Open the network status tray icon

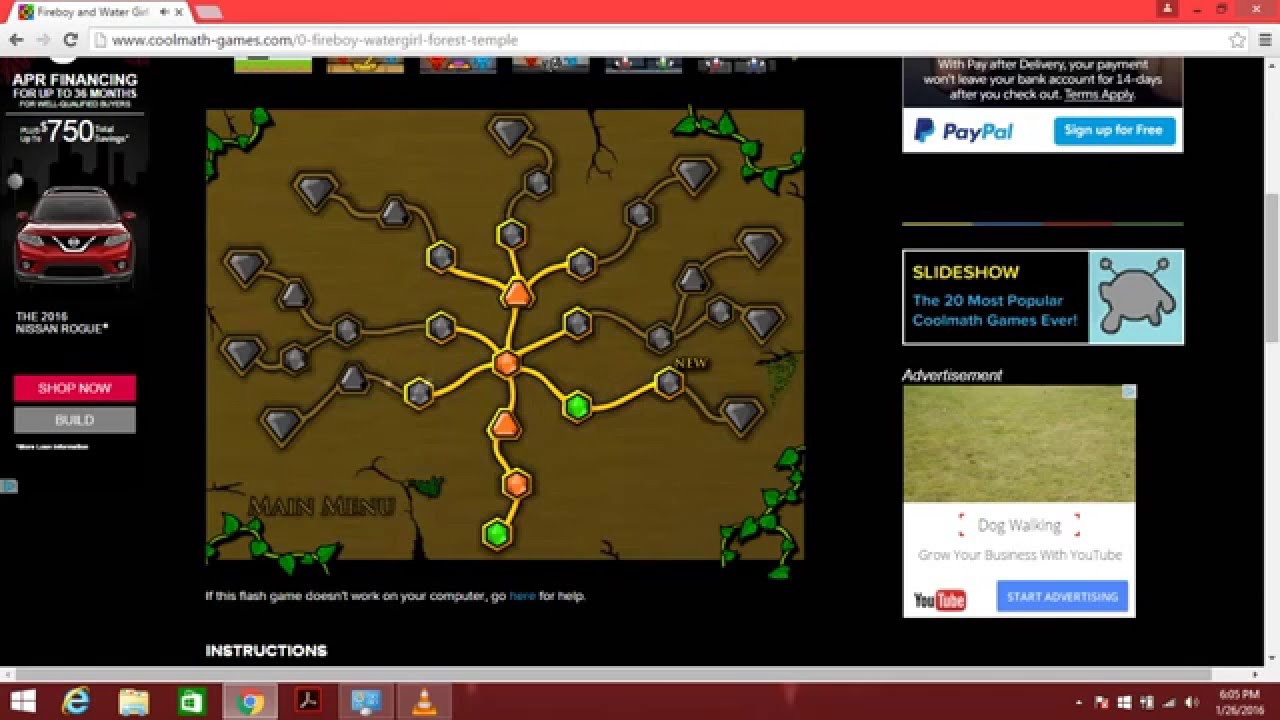point(1168,702)
